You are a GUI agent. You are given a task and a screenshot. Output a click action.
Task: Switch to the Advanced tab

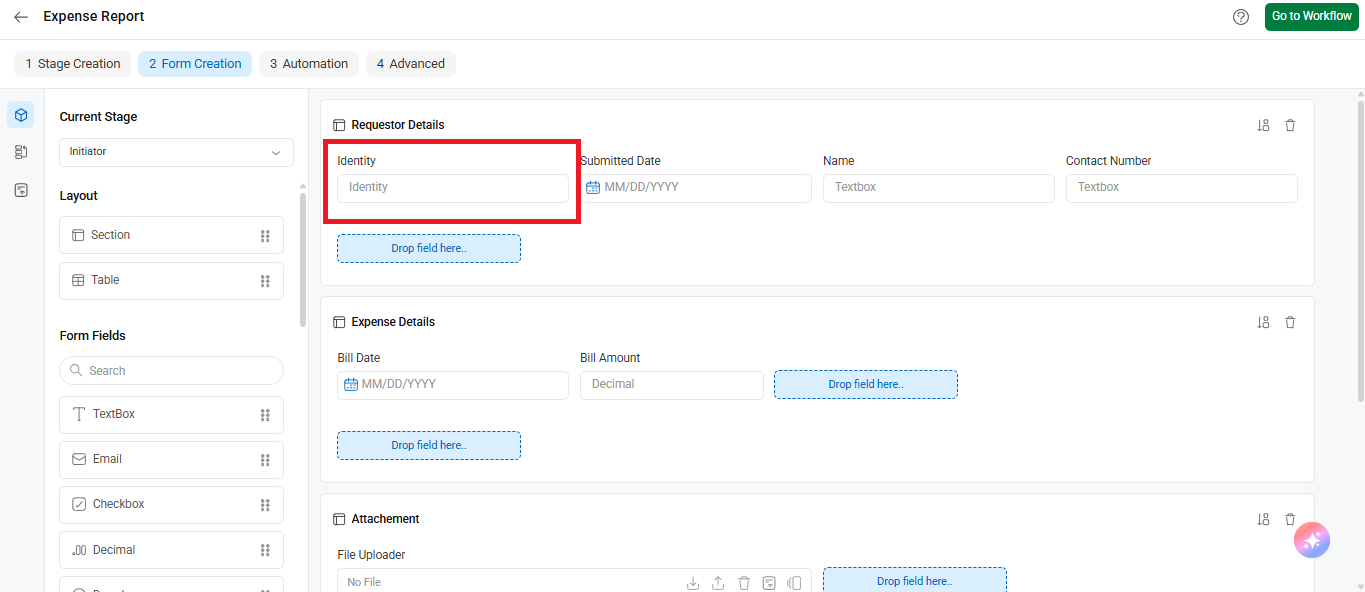coord(411,64)
